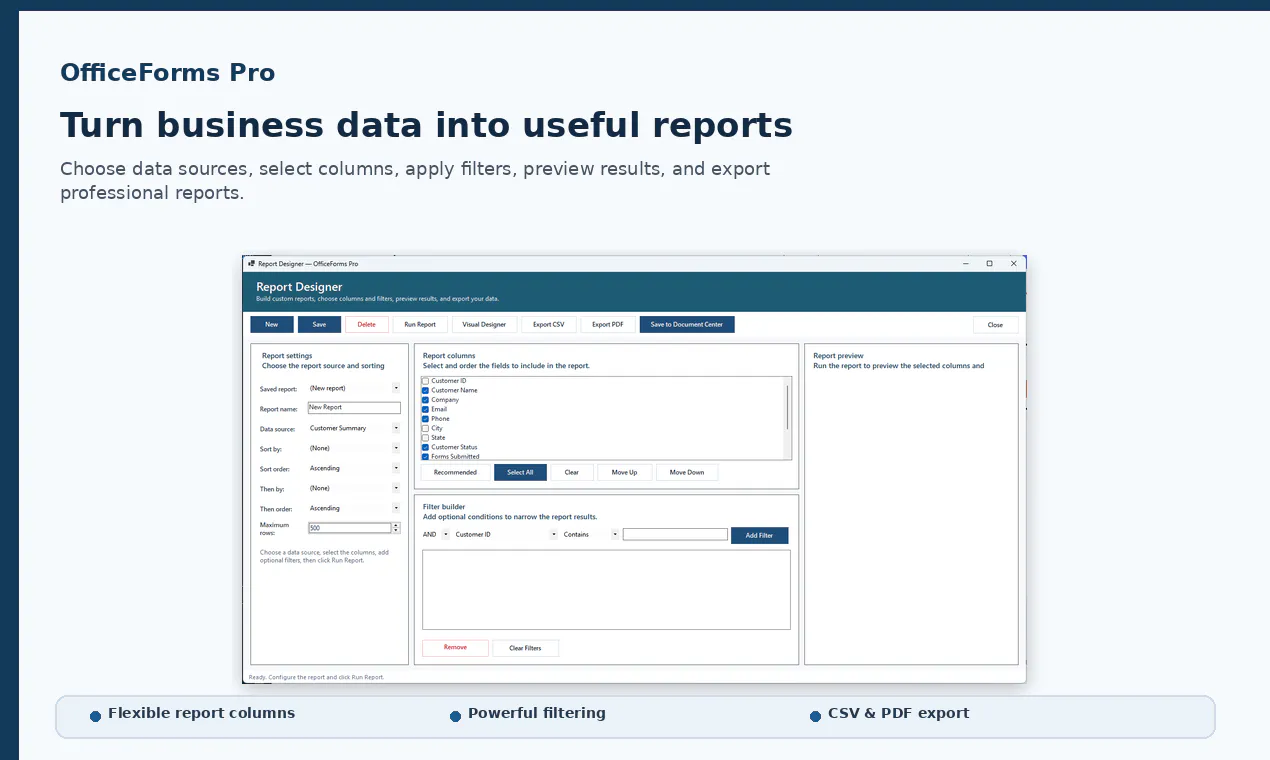Click the Move Down button
The height and width of the screenshot is (760, 1270).
(x=687, y=472)
